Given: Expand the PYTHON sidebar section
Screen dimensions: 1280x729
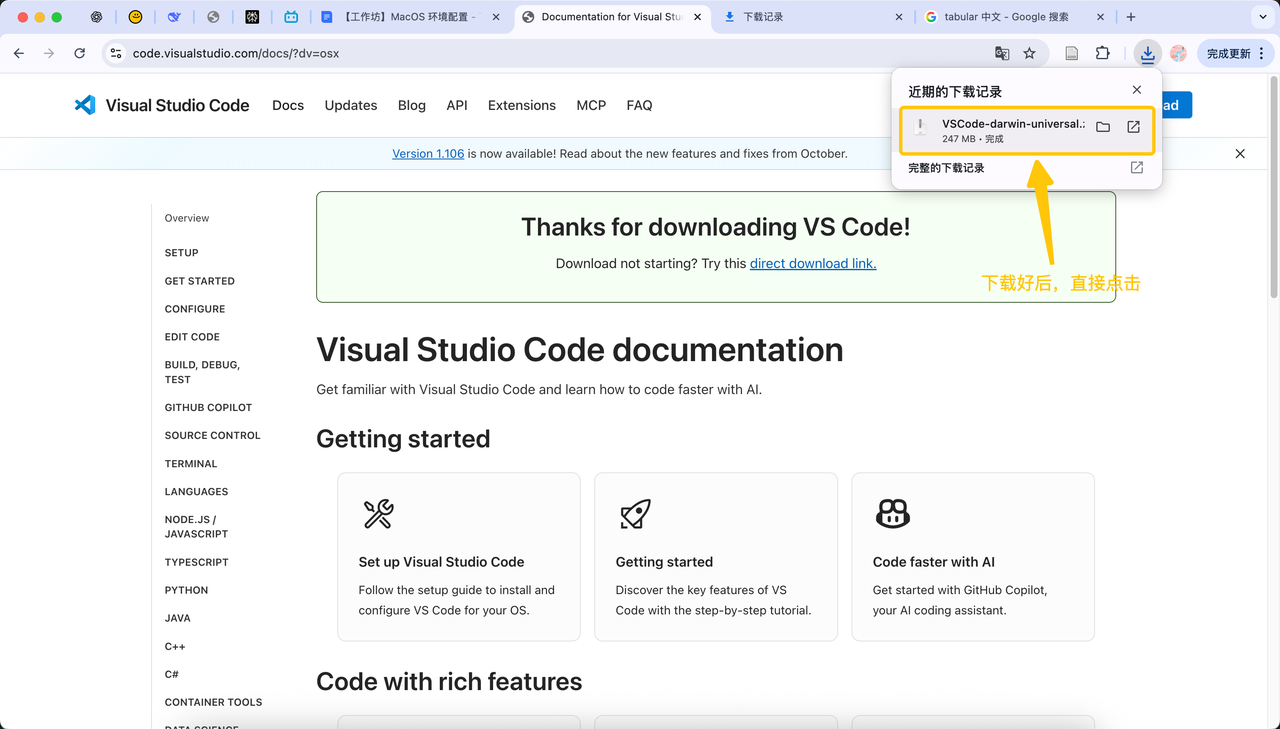Looking at the screenshot, I should (186, 590).
